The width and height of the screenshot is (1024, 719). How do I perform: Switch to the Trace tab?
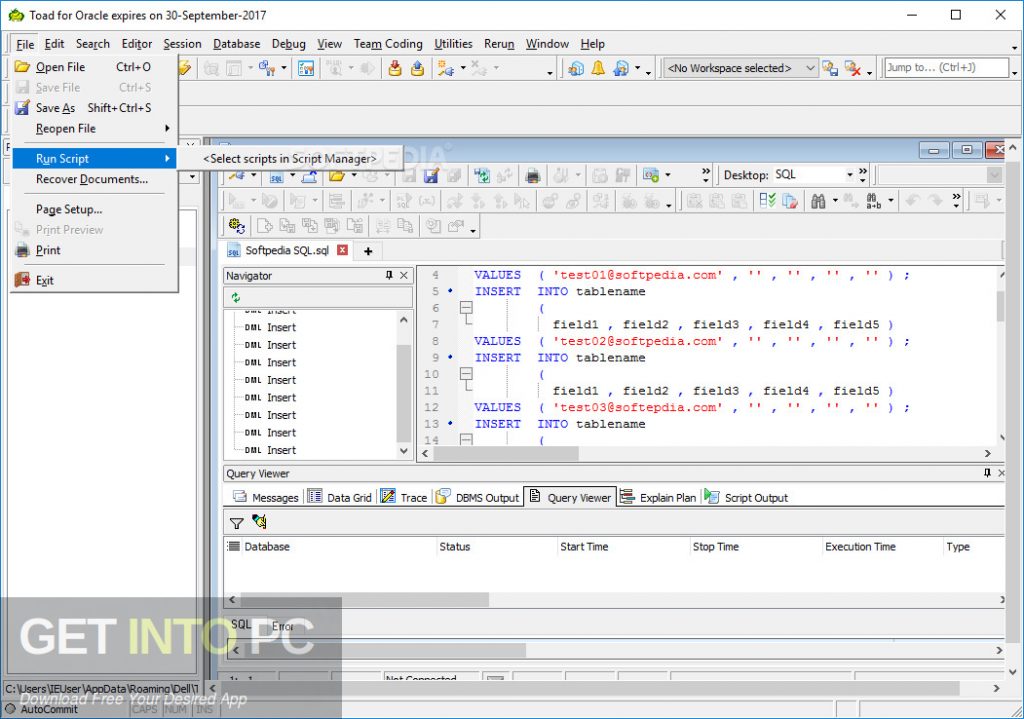coord(404,498)
